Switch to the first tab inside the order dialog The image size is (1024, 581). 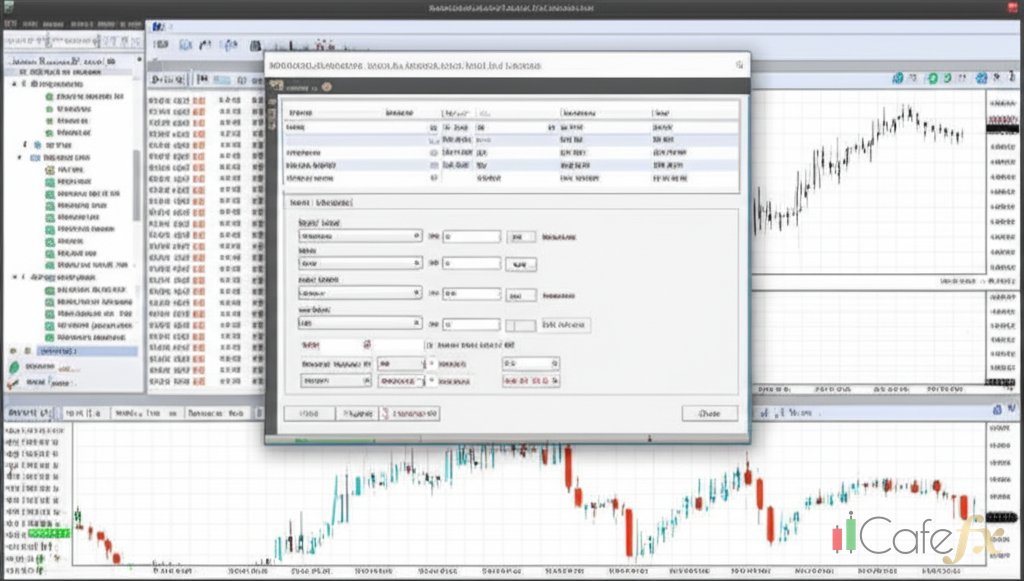[x=299, y=204]
